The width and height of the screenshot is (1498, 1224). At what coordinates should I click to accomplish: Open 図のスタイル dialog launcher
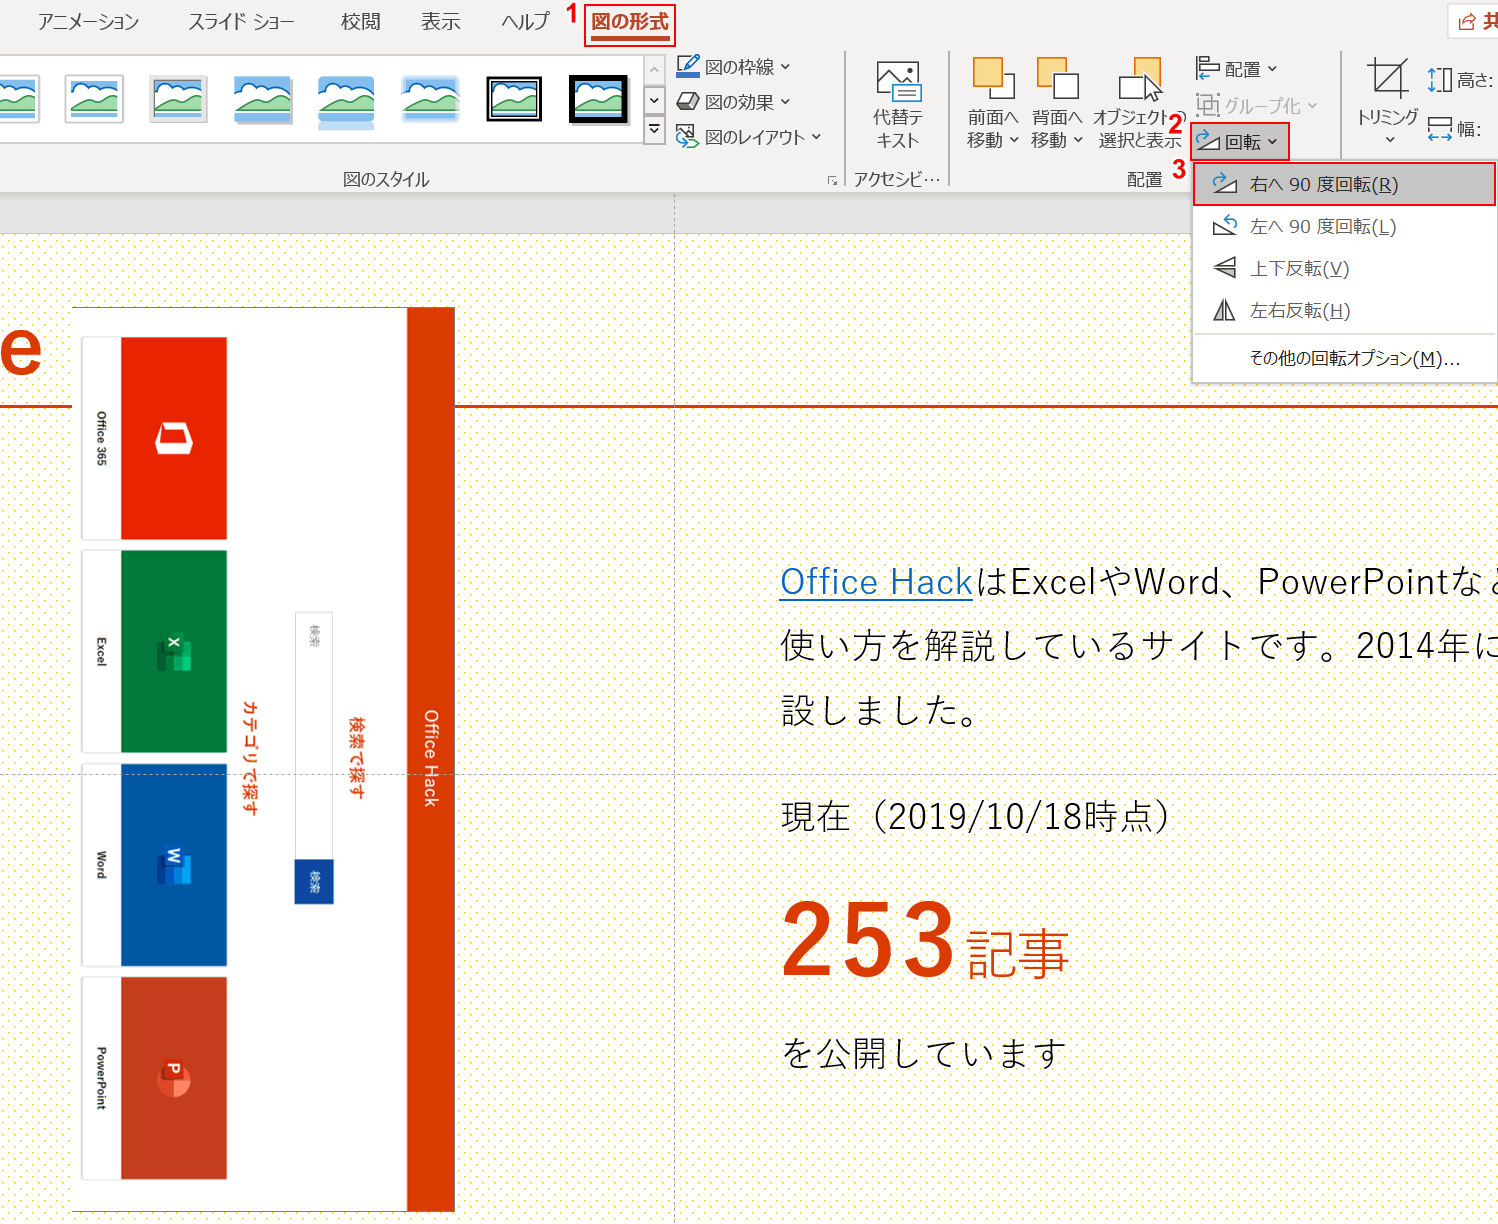[x=832, y=181]
